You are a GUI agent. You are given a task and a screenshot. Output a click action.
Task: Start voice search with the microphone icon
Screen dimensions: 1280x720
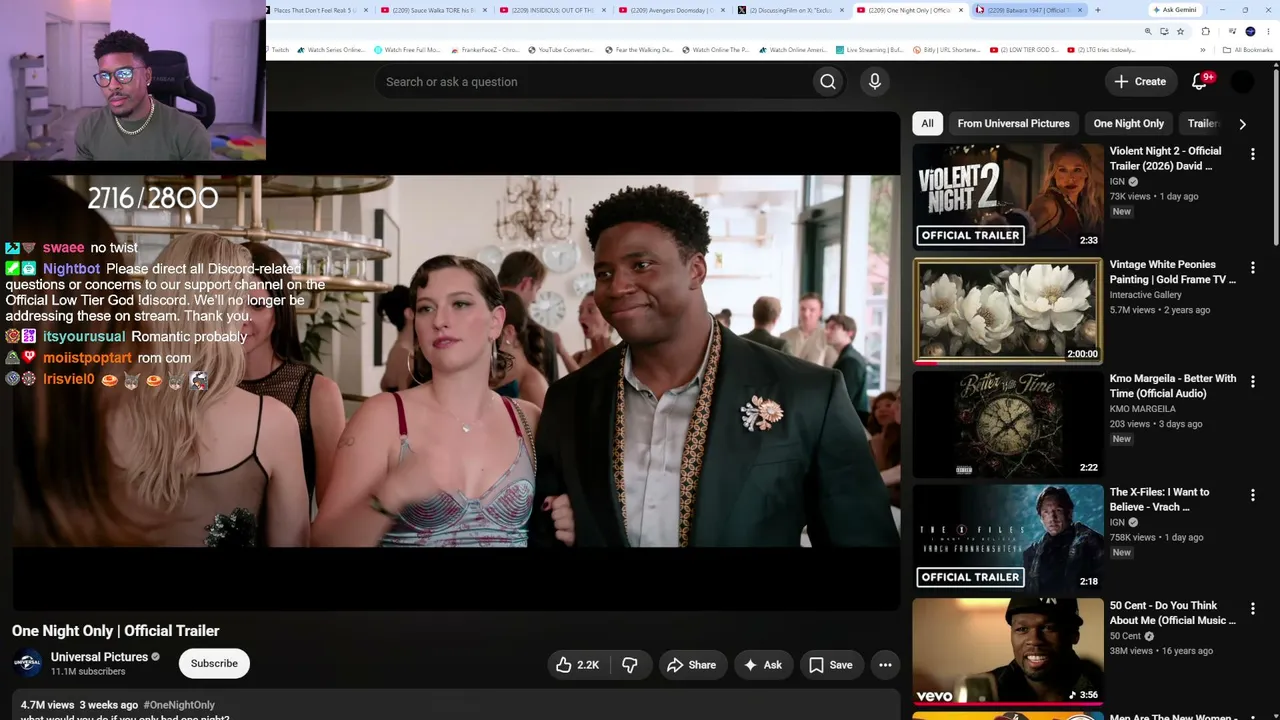click(875, 82)
